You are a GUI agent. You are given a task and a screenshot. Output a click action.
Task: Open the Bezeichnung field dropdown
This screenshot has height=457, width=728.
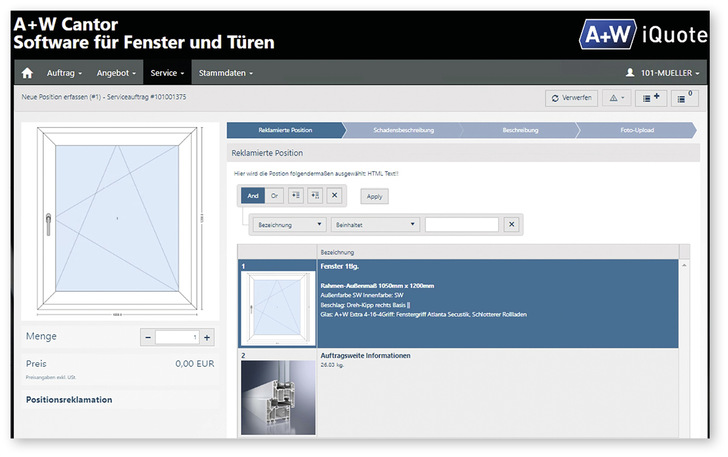(x=289, y=225)
